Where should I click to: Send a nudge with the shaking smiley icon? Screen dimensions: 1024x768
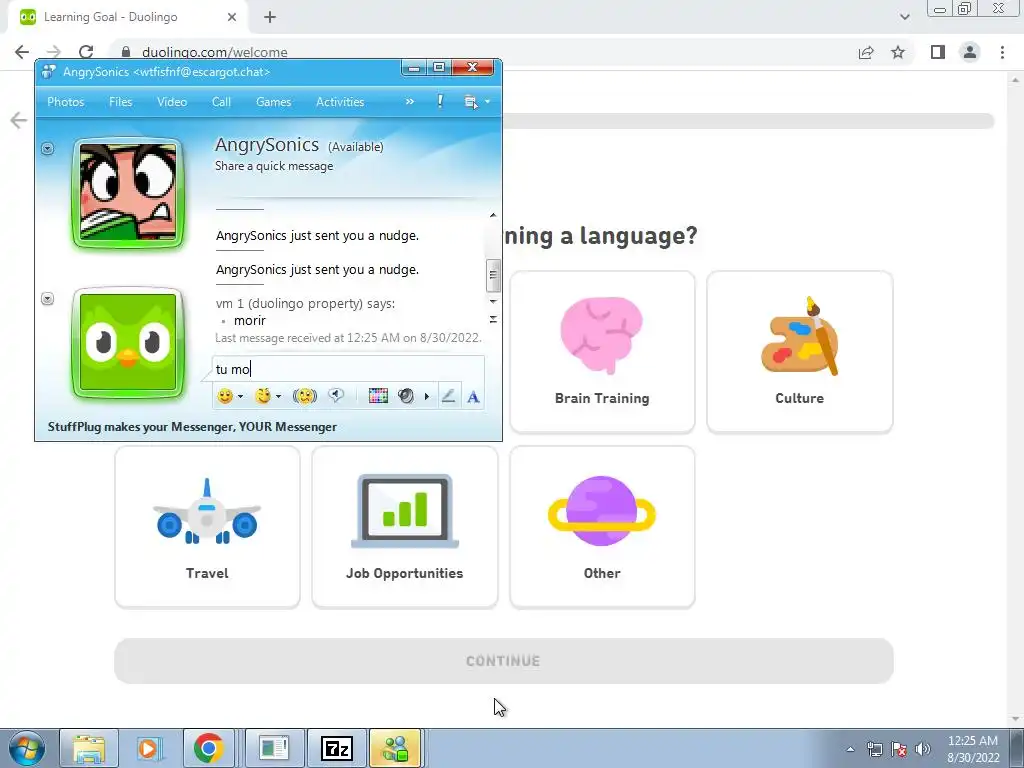[x=304, y=396]
